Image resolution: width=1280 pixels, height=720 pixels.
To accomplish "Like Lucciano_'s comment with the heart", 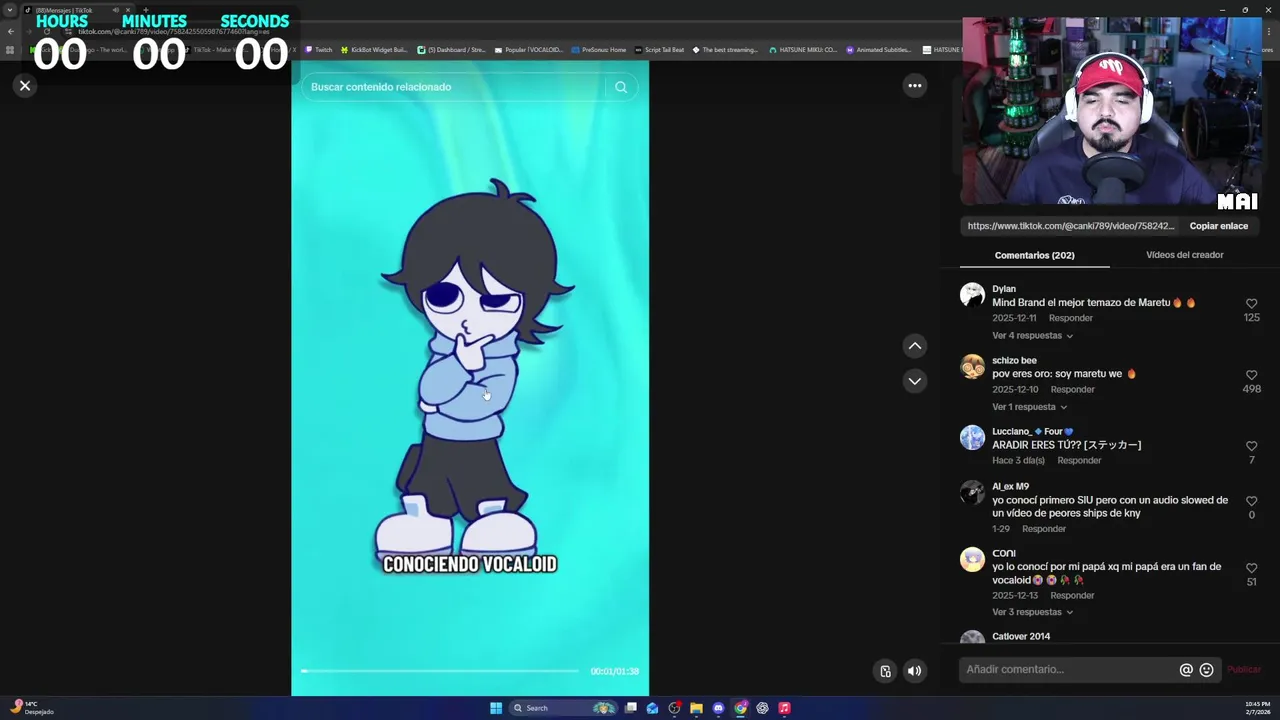I will click(x=1251, y=447).
